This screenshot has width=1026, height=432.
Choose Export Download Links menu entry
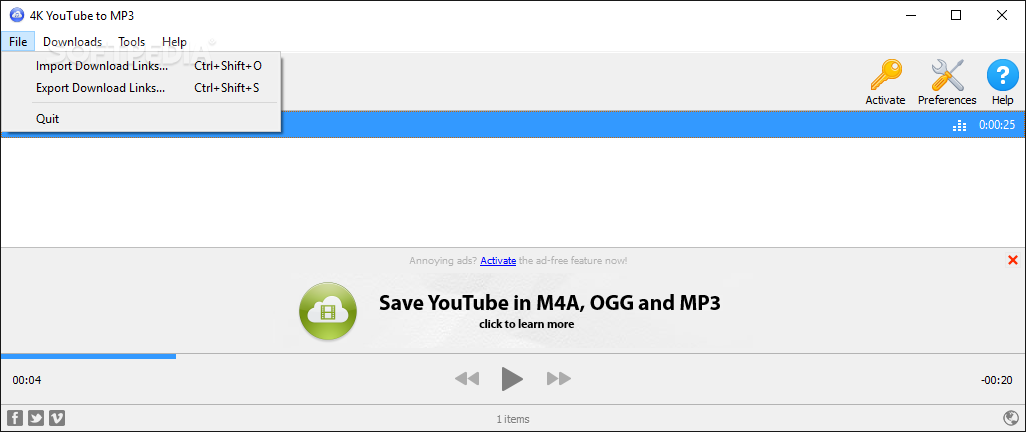tap(141, 88)
